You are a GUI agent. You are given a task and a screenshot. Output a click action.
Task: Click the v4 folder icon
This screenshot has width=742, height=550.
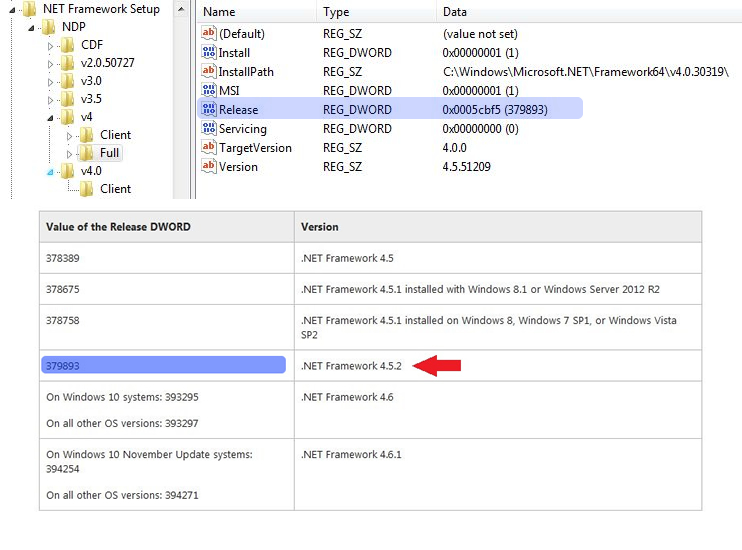pyautogui.click(x=67, y=117)
